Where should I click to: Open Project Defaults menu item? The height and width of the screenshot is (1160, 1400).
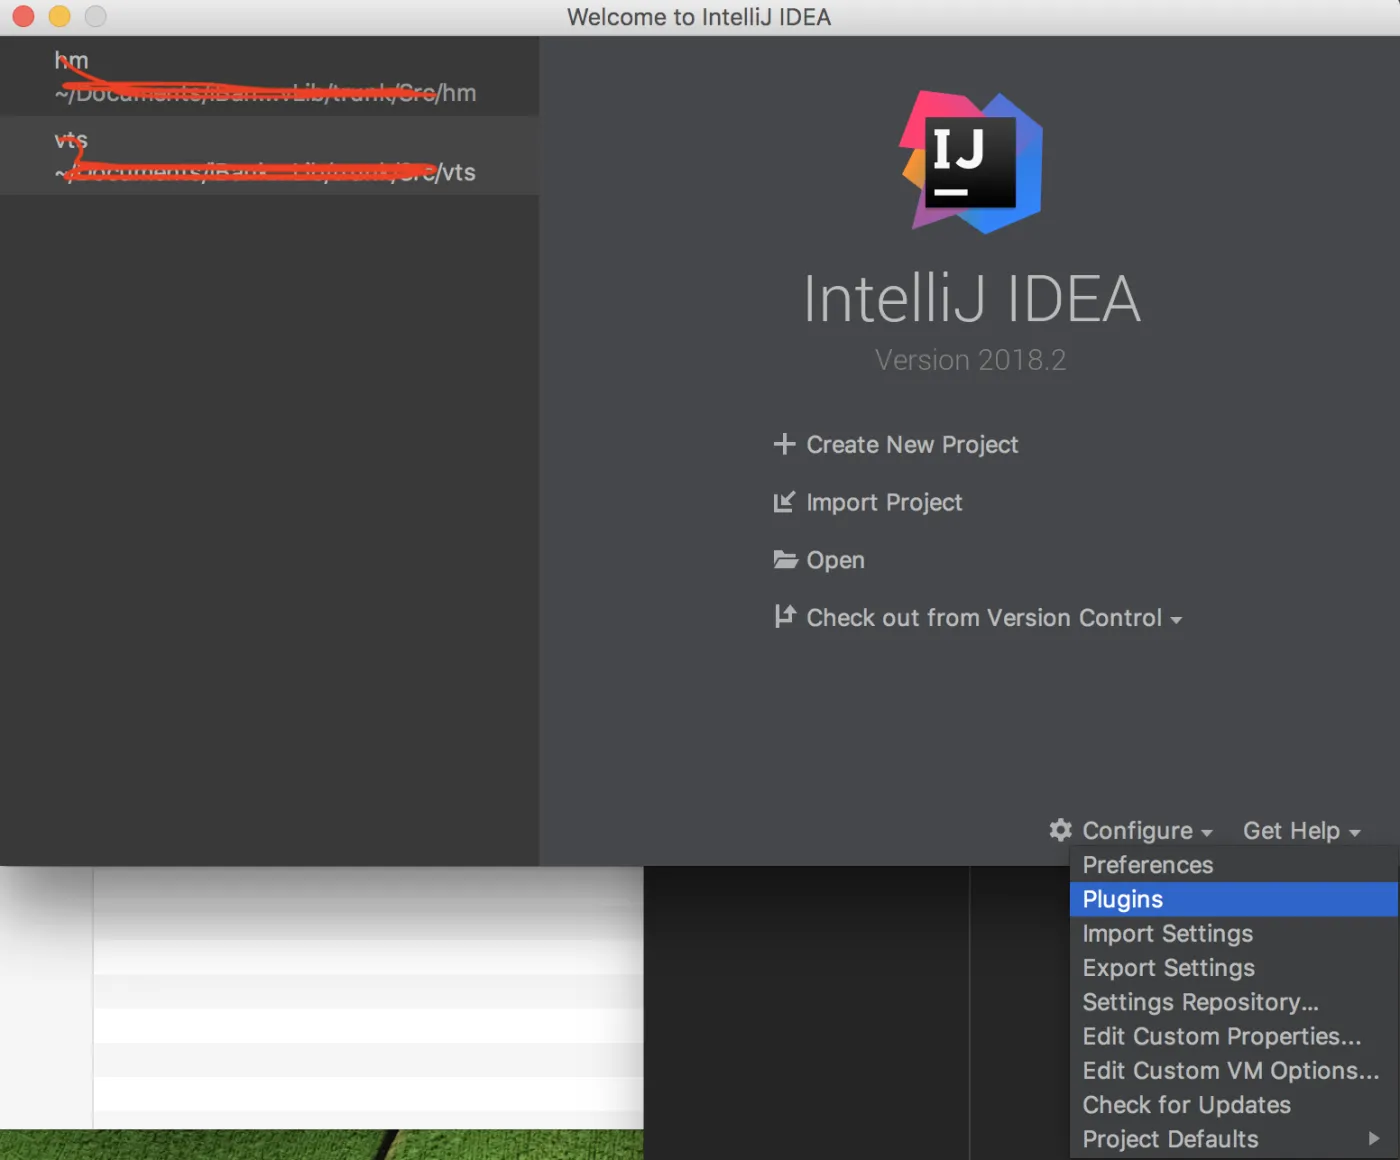pos(1234,1139)
